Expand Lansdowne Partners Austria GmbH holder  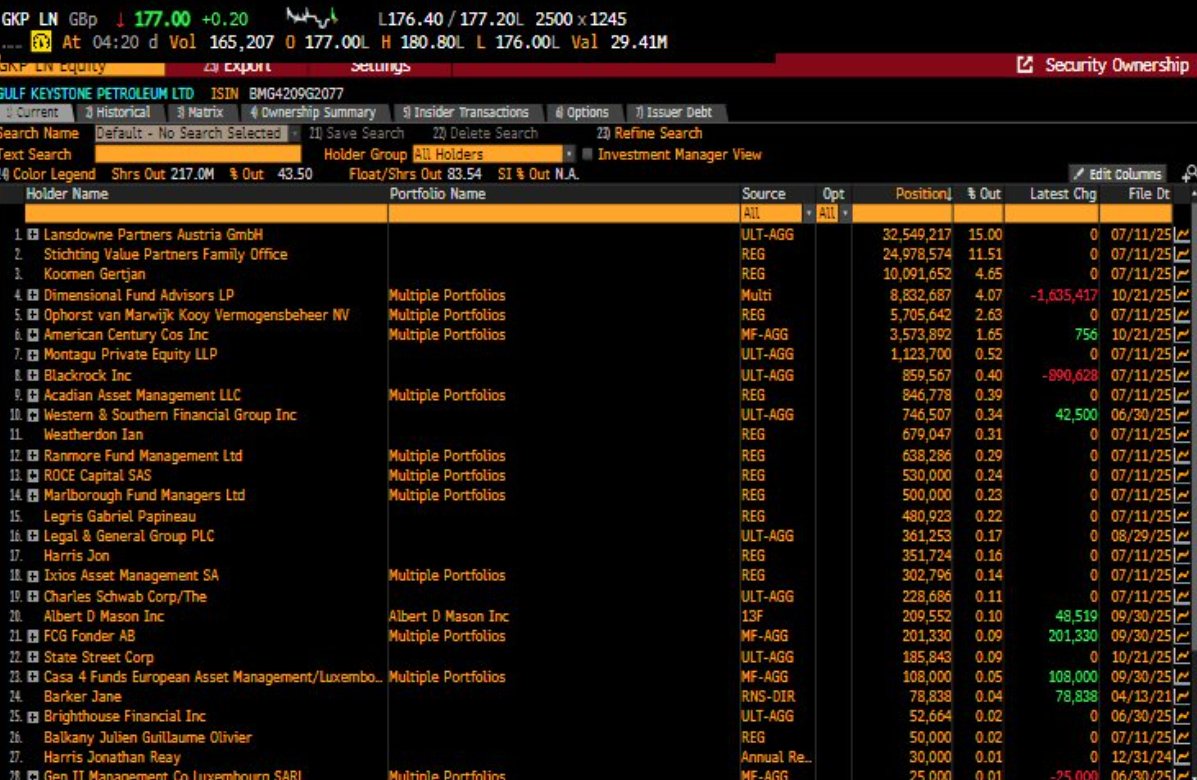click(x=33, y=235)
